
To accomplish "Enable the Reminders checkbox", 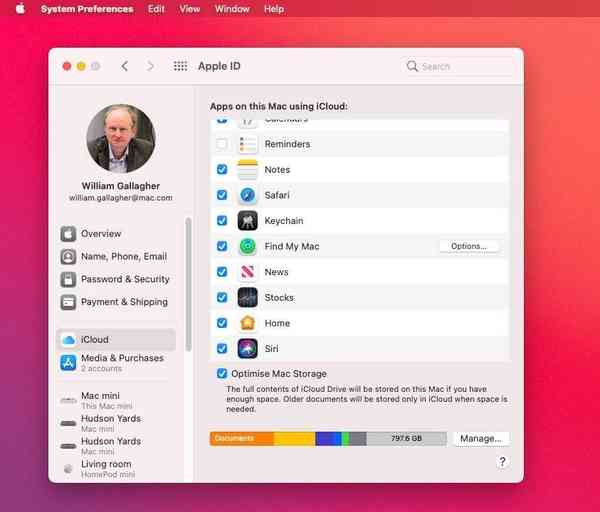I will 222,144.
